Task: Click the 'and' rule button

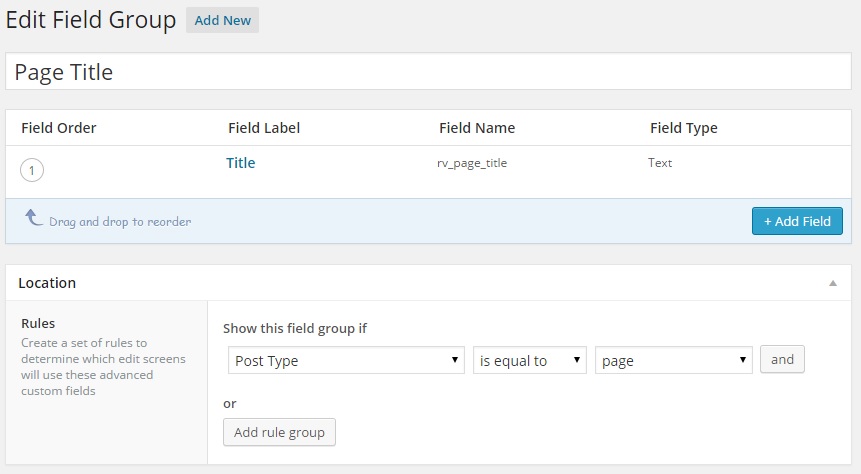Action: (782, 359)
